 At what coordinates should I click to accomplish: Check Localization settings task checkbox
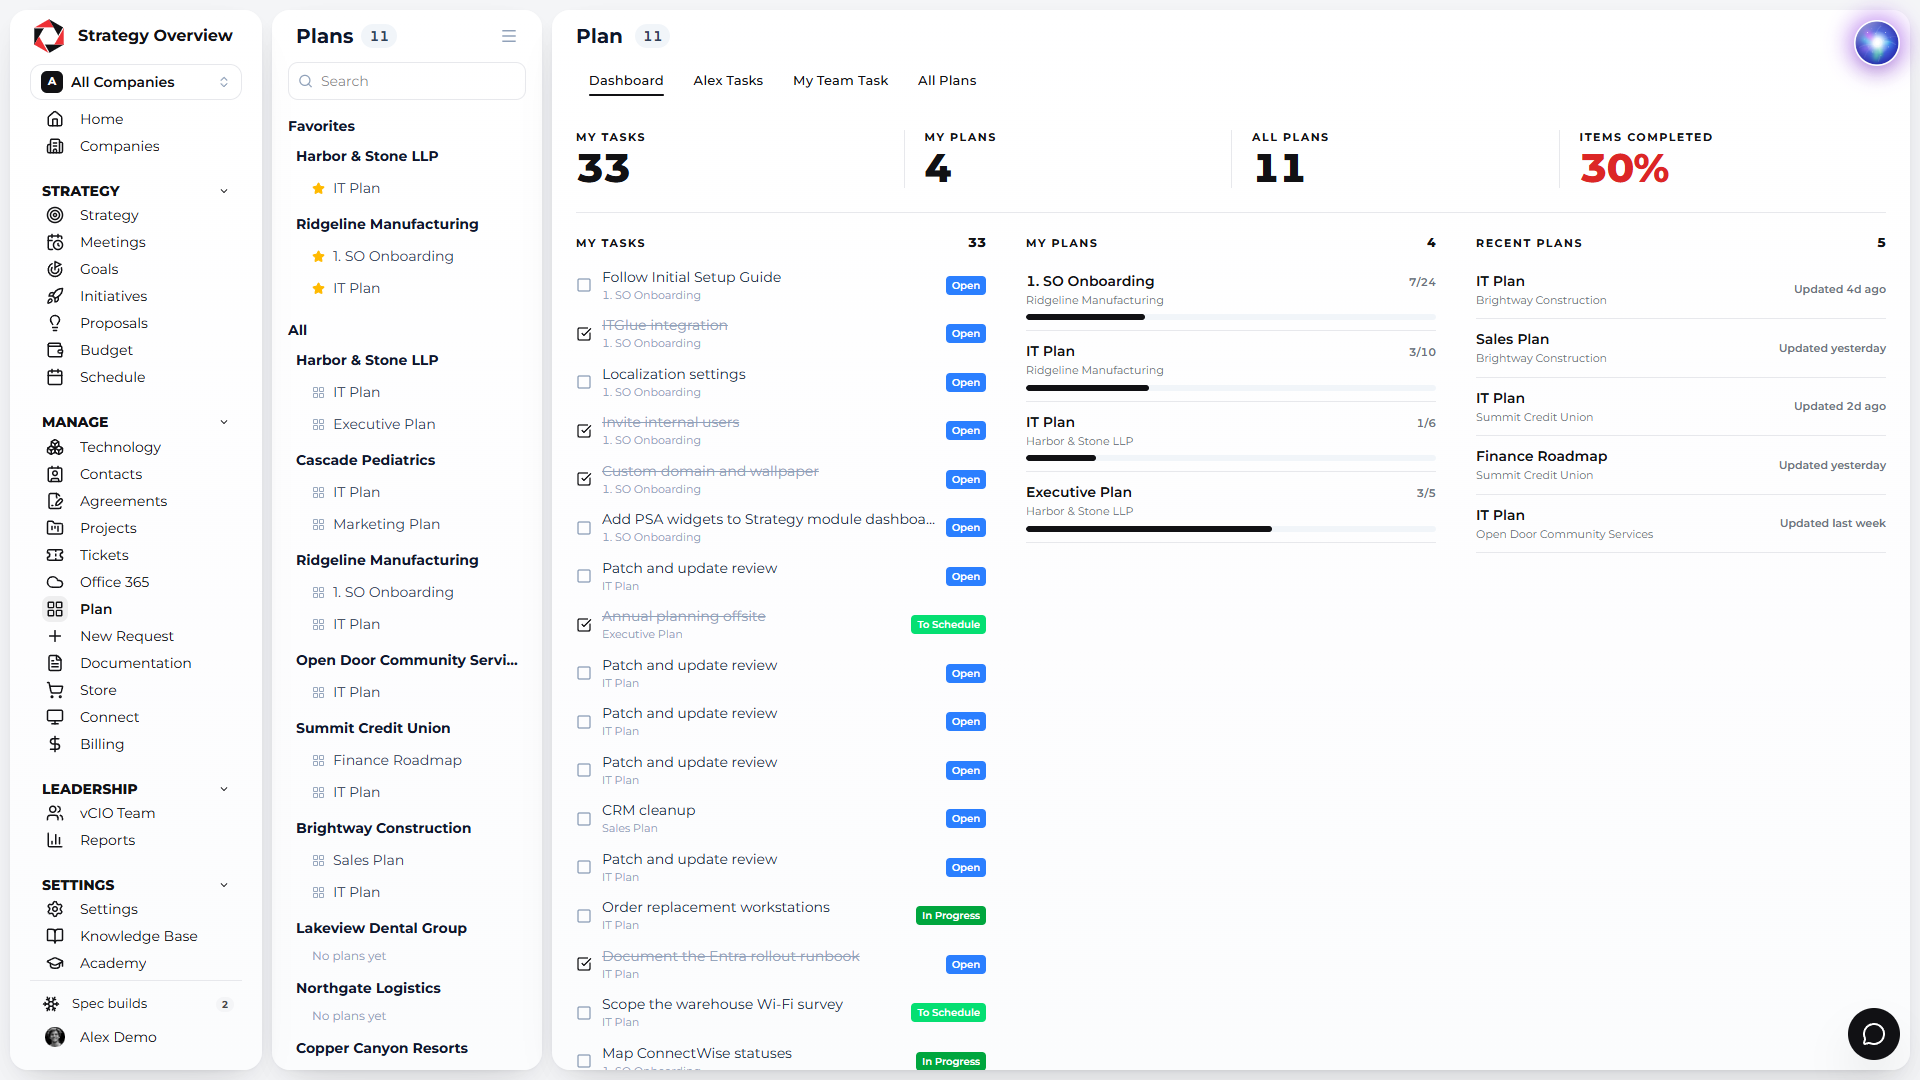pyautogui.click(x=584, y=382)
